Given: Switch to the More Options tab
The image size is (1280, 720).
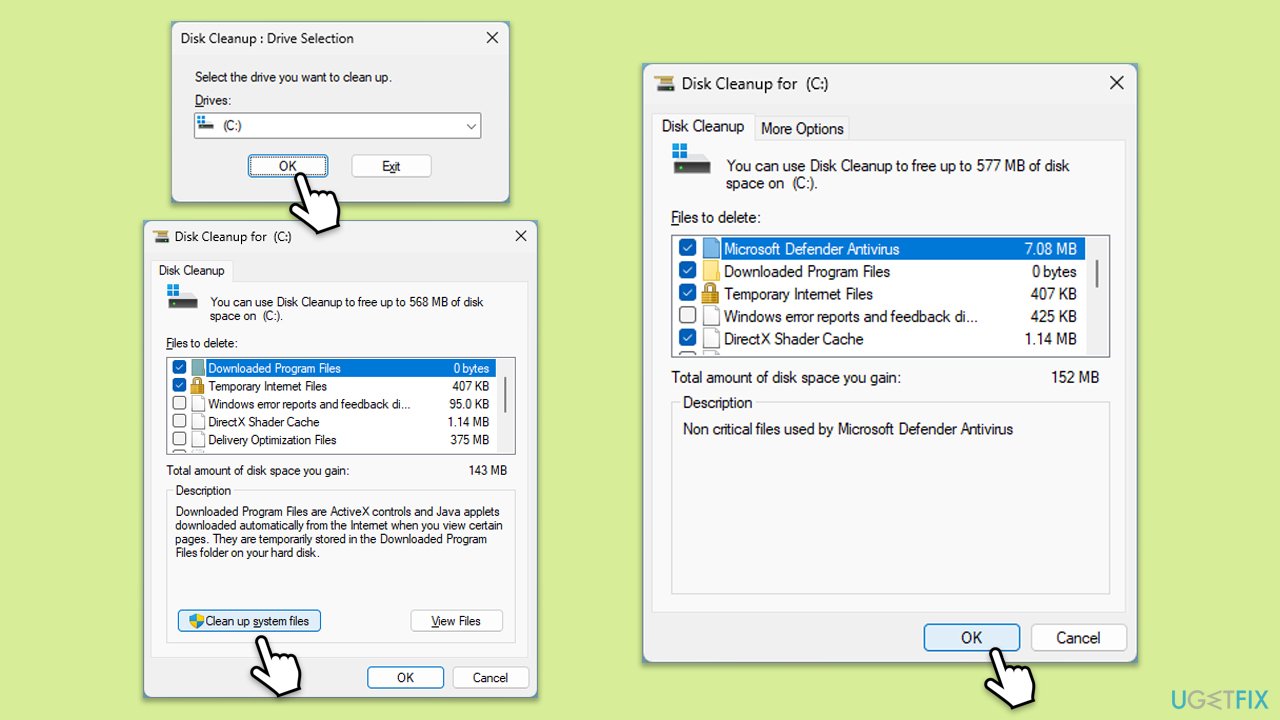Looking at the screenshot, I should point(802,128).
